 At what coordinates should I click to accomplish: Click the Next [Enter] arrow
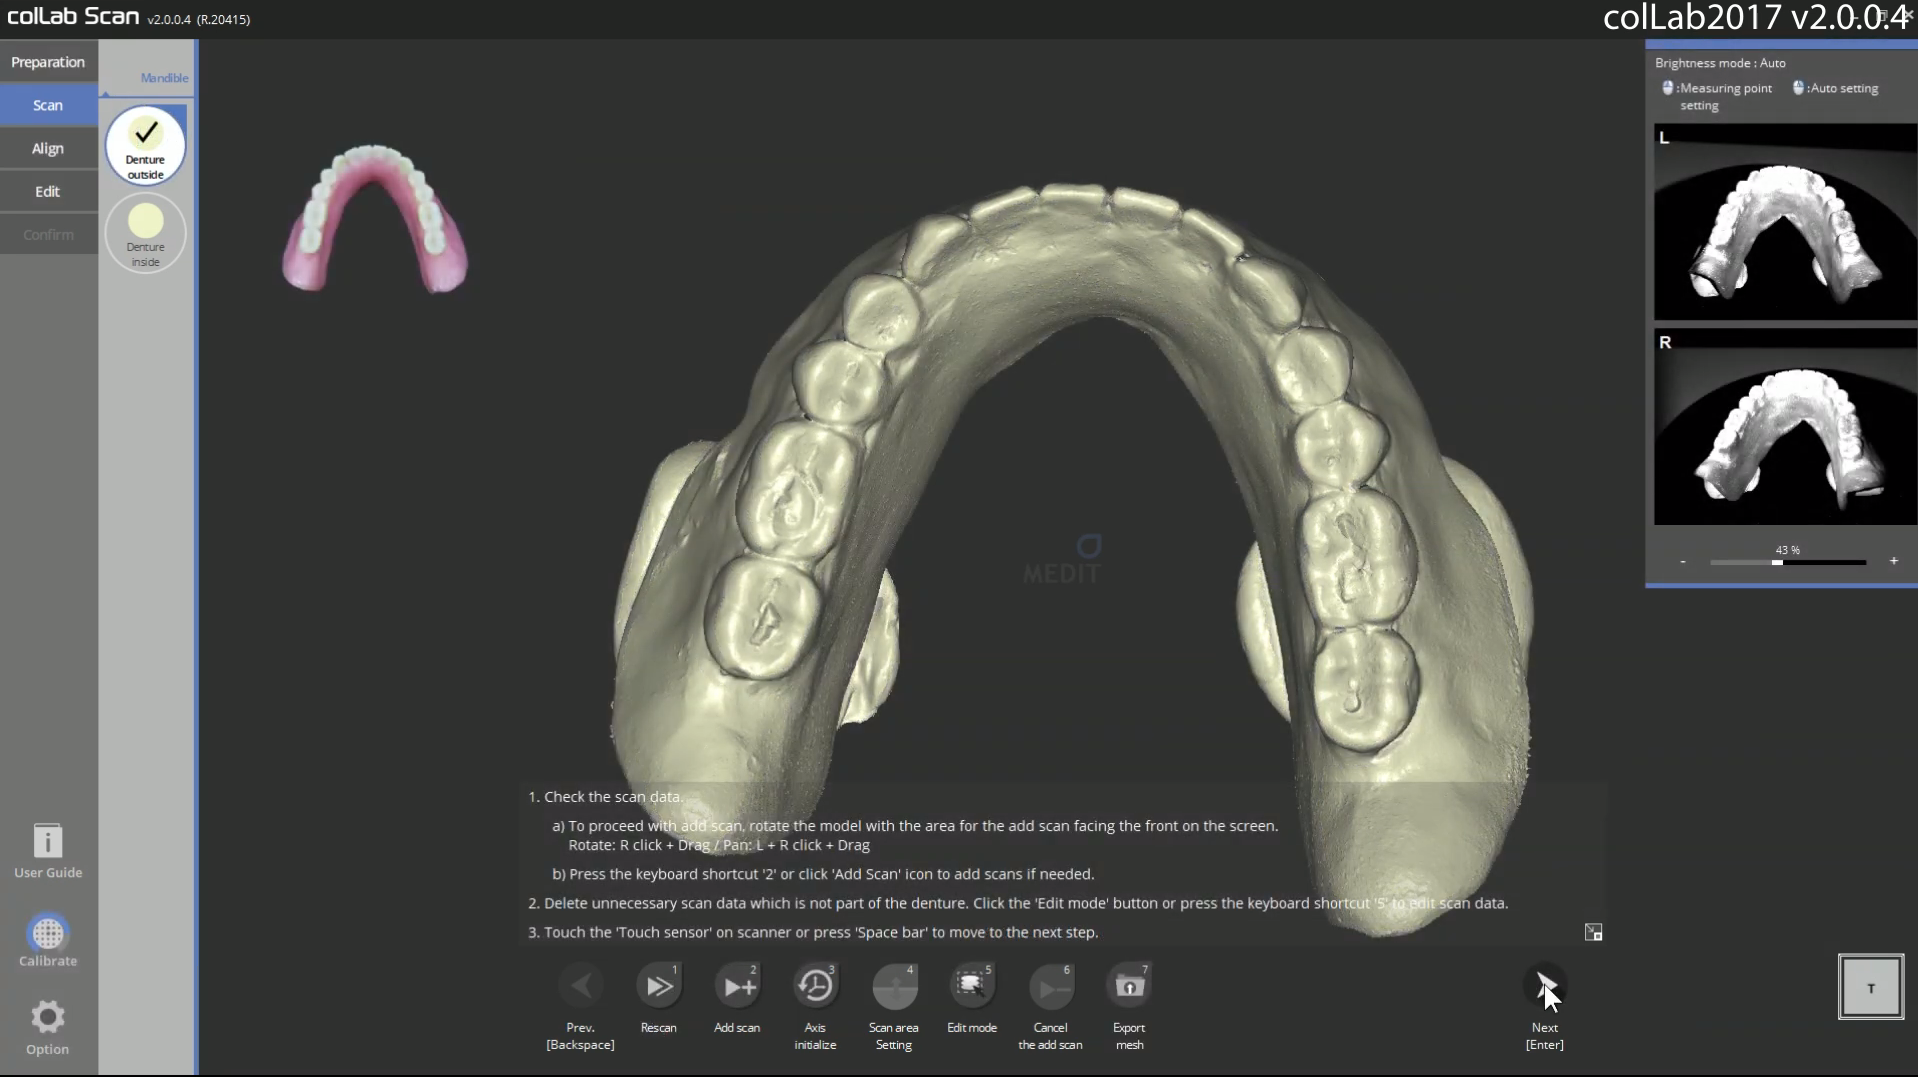pos(1545,986)
